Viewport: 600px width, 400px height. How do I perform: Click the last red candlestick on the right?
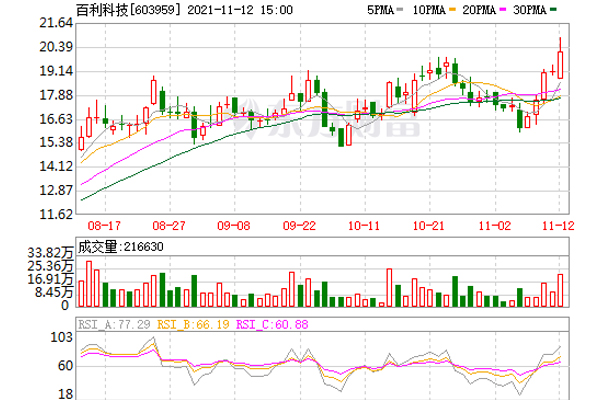[562, 63]
